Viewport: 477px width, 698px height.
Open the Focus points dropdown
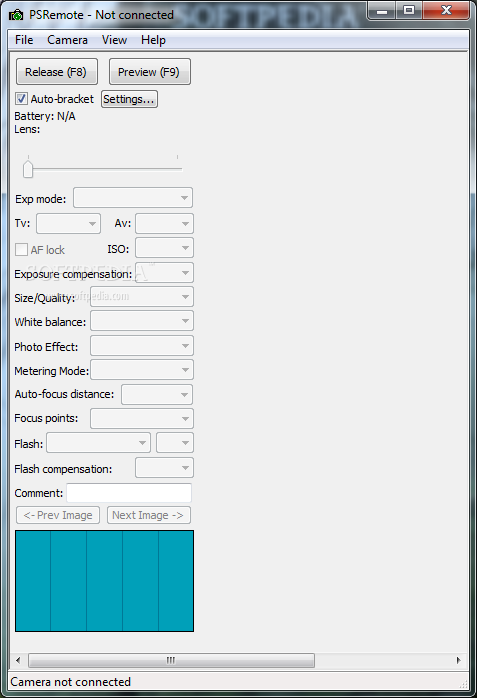[142, 418]
